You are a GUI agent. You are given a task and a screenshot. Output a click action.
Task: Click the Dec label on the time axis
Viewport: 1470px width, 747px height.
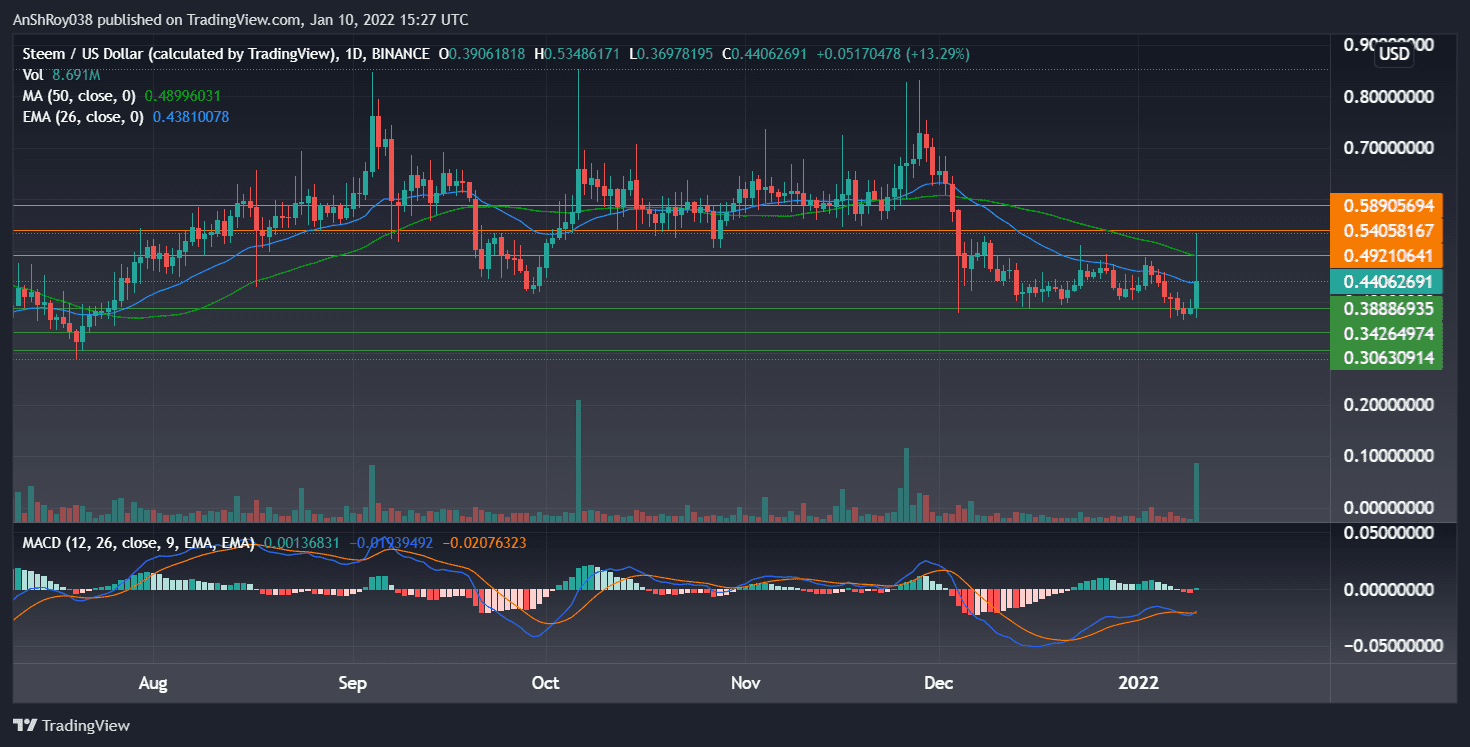(x=938, y=683)
